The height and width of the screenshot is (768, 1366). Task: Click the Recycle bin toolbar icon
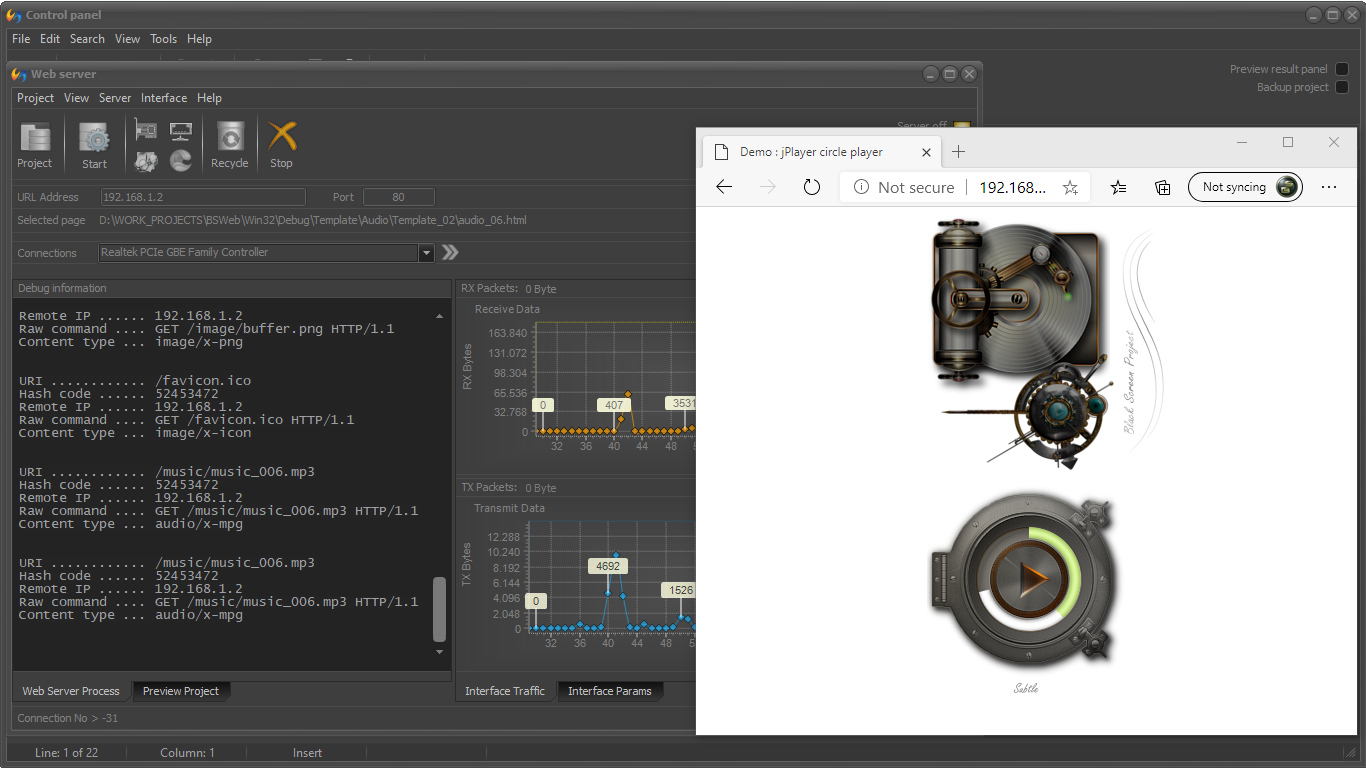point(229,144)
